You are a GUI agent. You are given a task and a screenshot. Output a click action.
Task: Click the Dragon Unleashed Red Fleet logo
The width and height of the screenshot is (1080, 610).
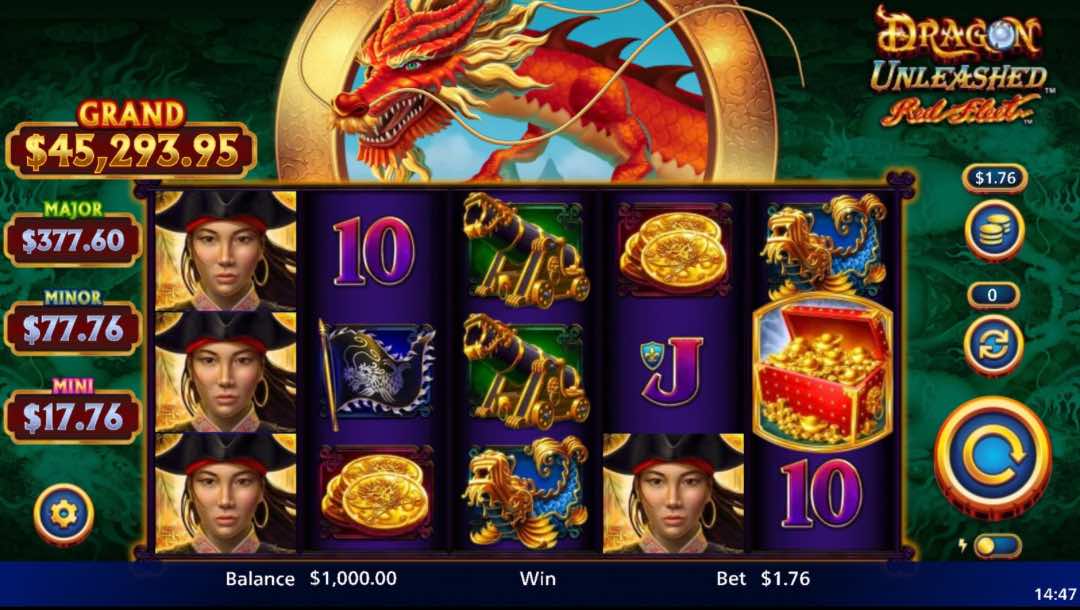[x=957, y=66]
